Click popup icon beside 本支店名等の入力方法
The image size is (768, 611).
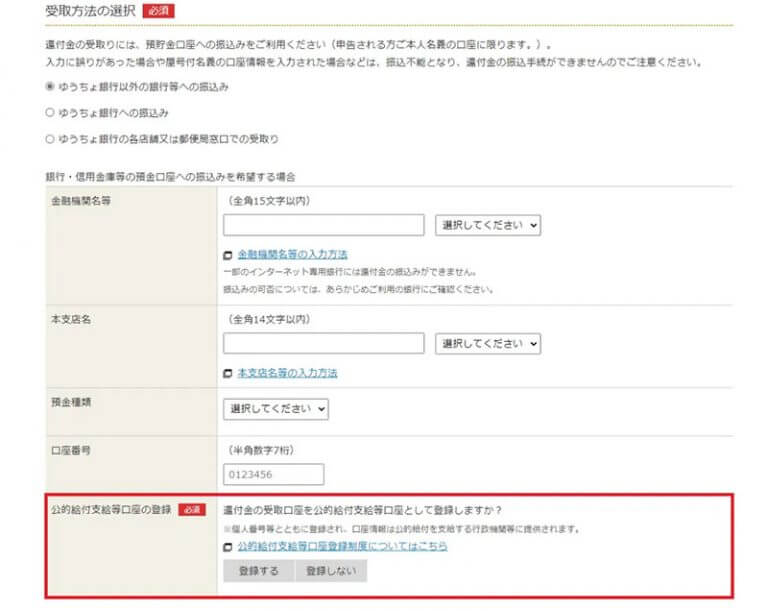click(227, 373)
